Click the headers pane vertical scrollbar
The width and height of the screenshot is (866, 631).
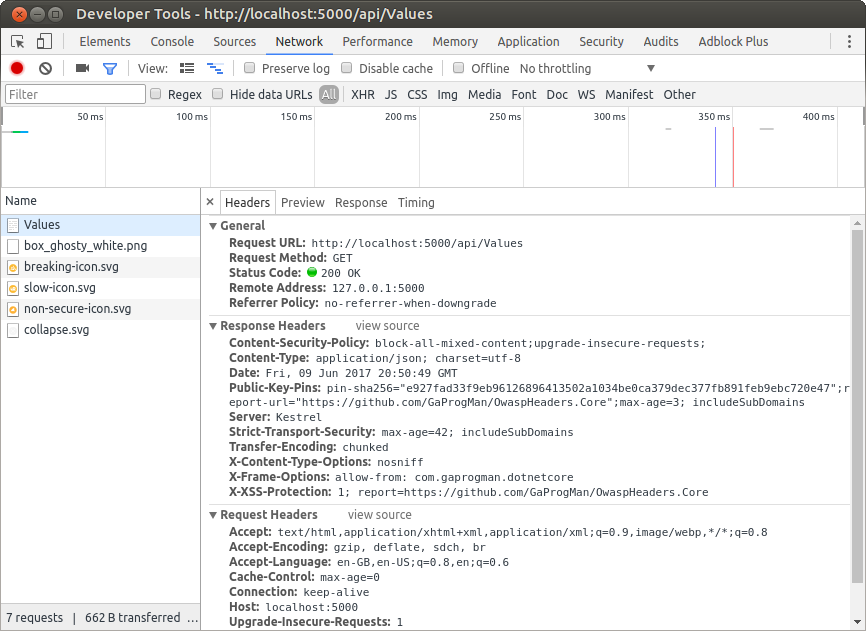857,406
